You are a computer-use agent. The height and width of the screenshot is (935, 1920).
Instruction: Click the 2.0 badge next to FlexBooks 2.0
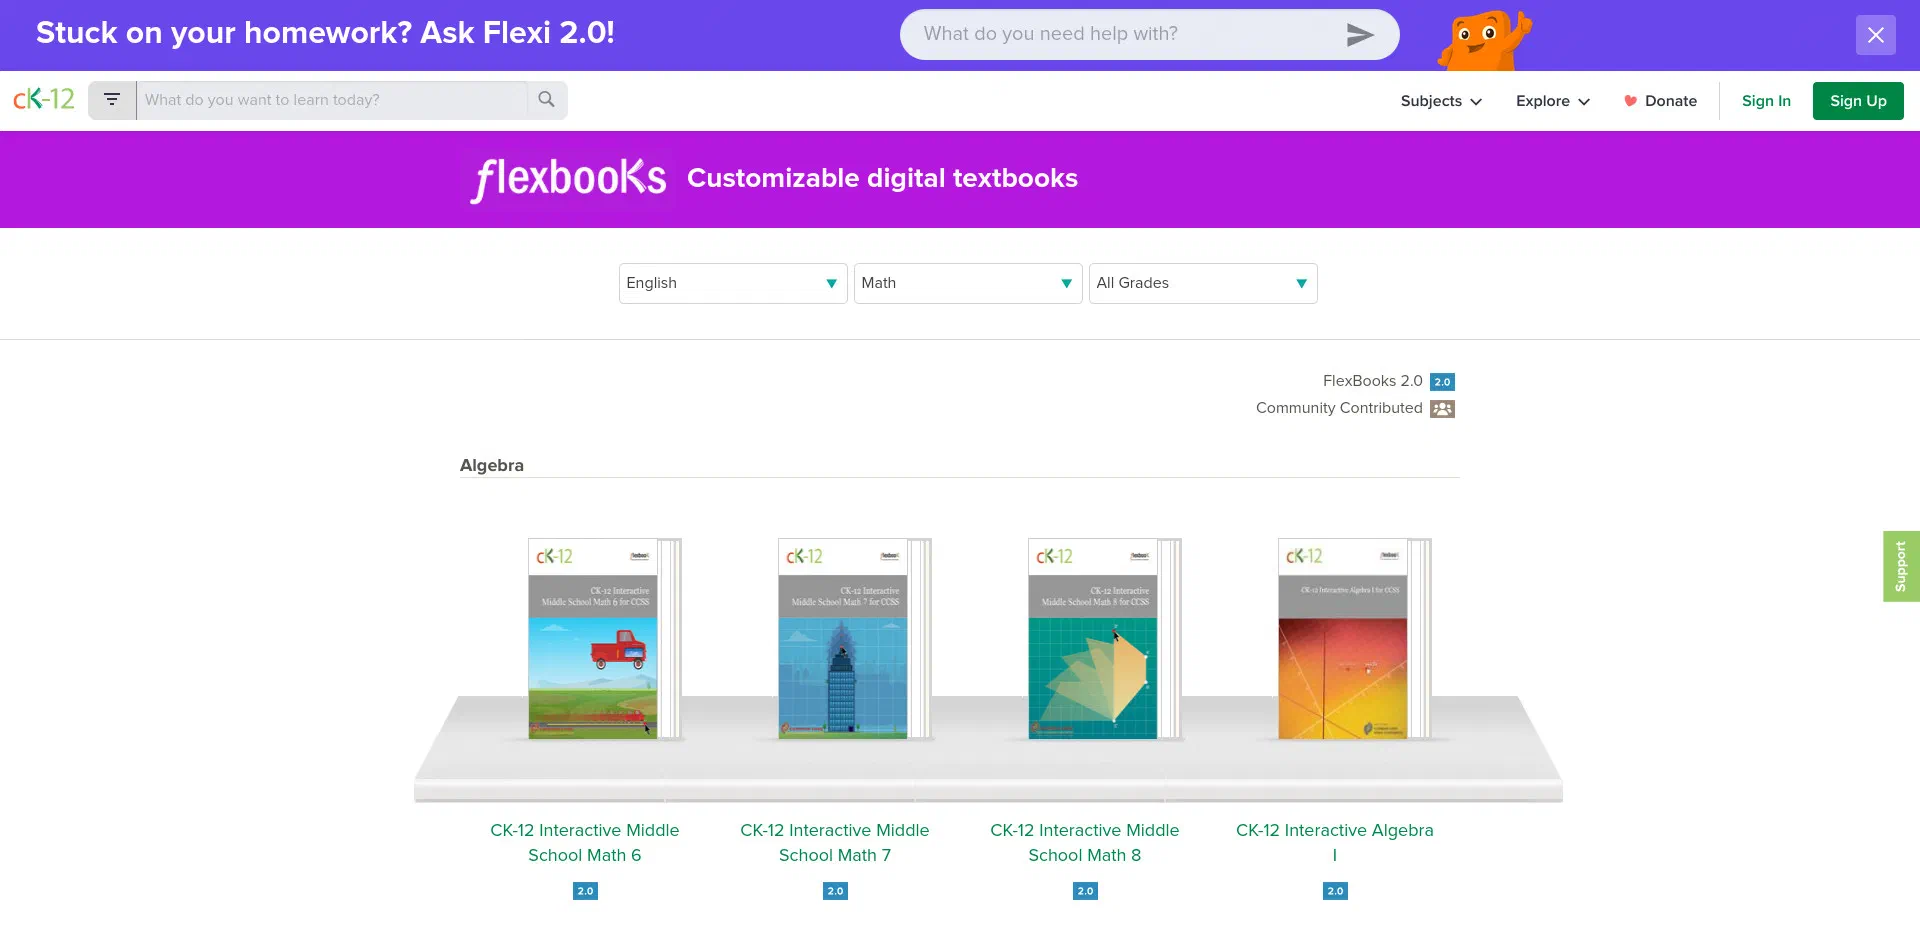[1442, 381]
